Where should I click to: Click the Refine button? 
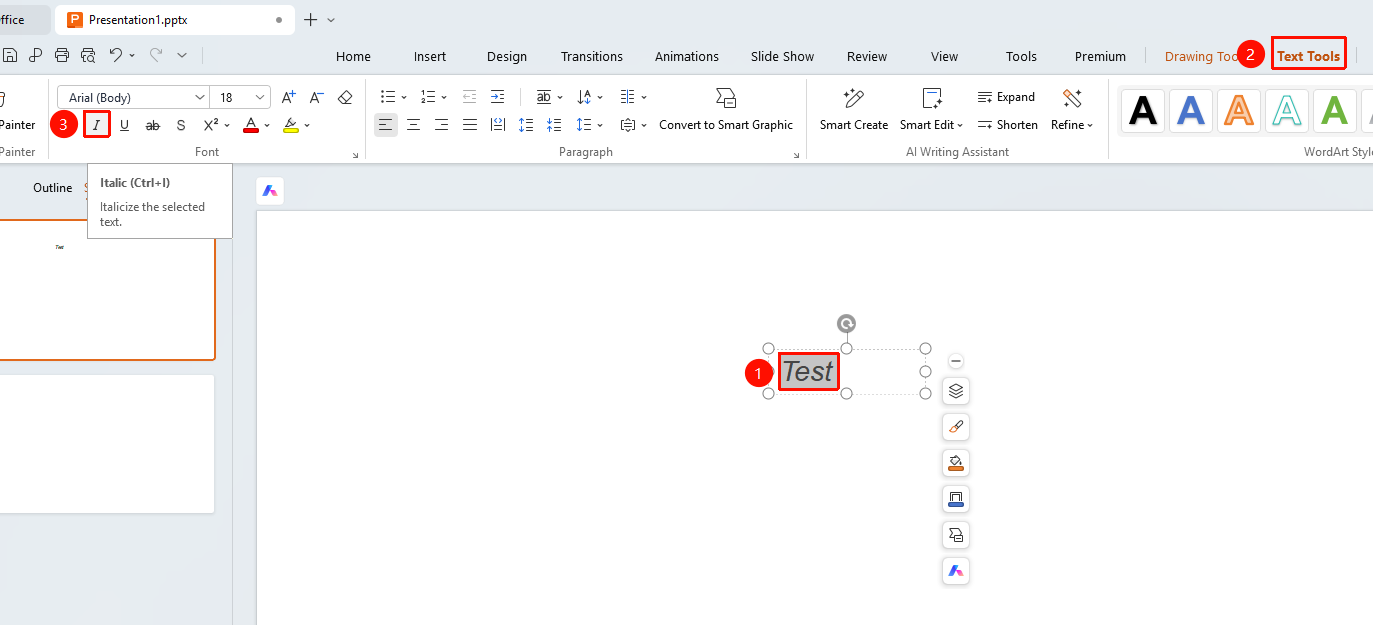coord(1072,110)
